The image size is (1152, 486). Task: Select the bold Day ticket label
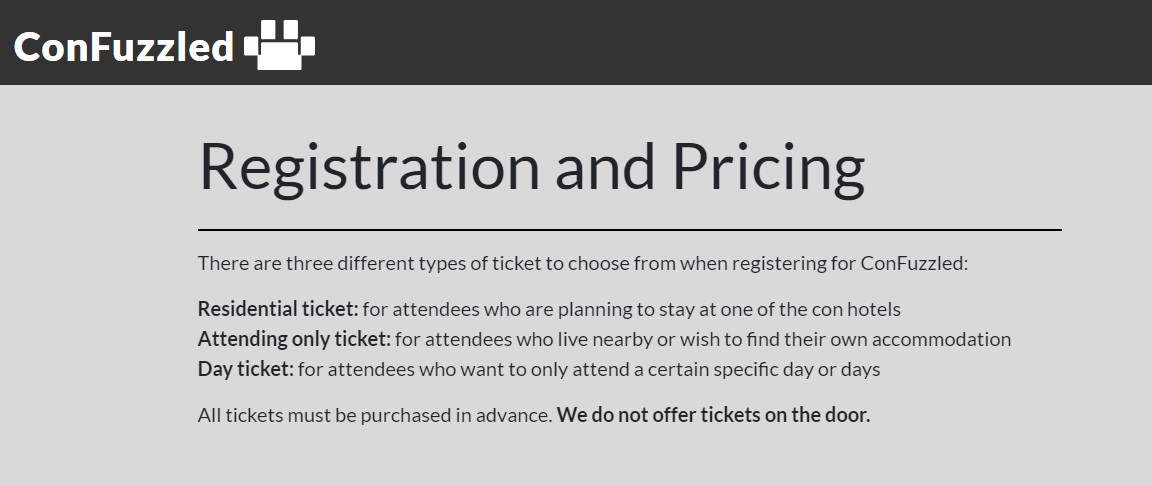coord(245,369)
